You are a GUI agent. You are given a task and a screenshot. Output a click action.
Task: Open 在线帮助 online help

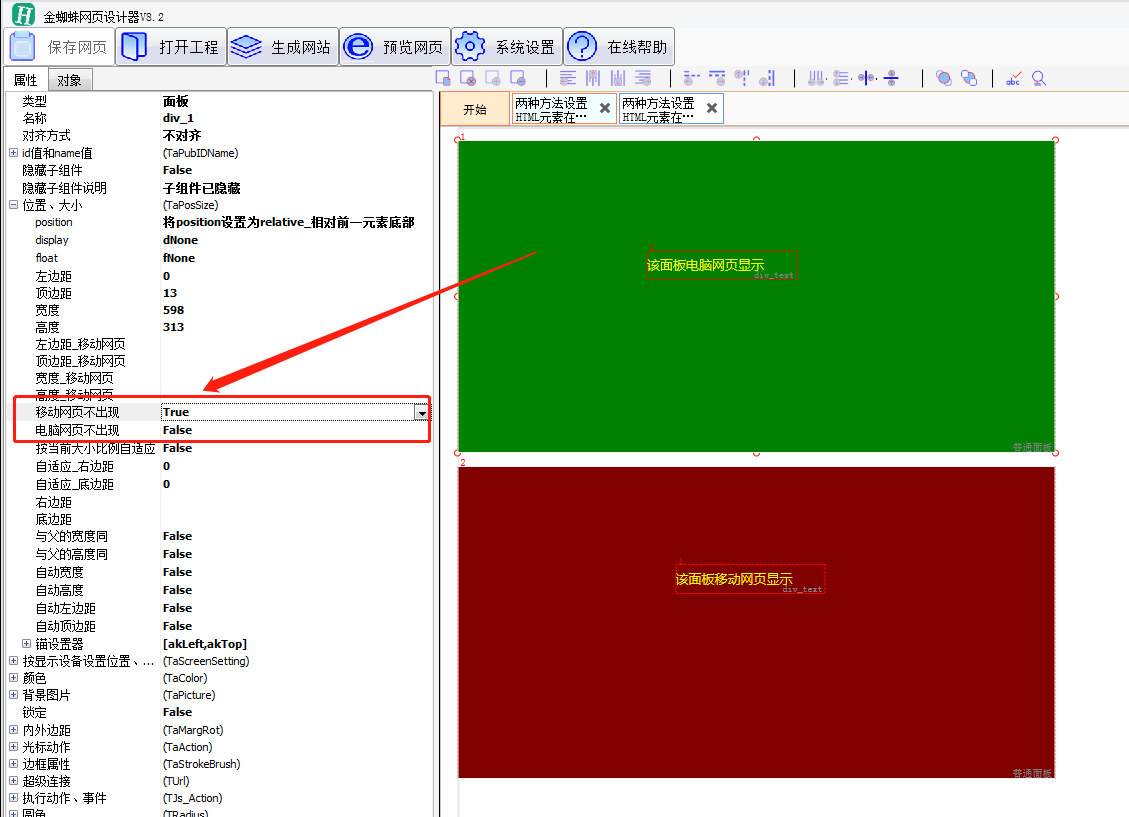[619, 47]
